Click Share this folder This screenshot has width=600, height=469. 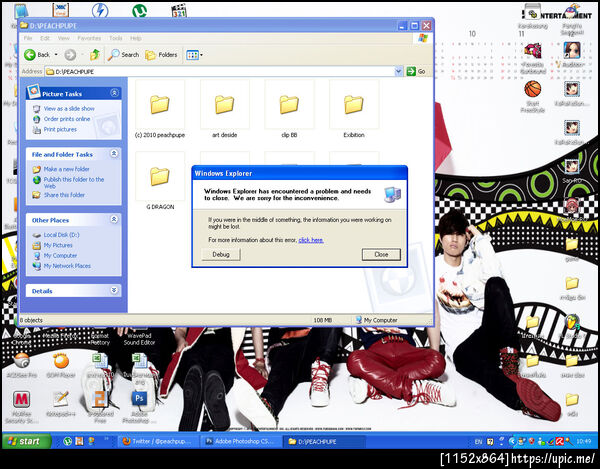click(x=64, y=195)
